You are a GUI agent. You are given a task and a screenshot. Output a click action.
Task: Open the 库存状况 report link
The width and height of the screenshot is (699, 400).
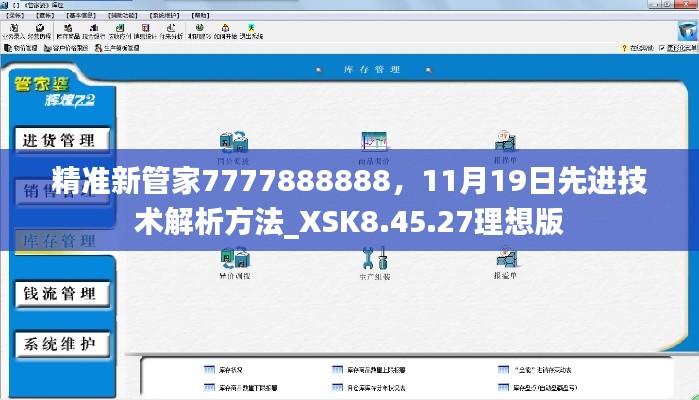tap(223, 370)
